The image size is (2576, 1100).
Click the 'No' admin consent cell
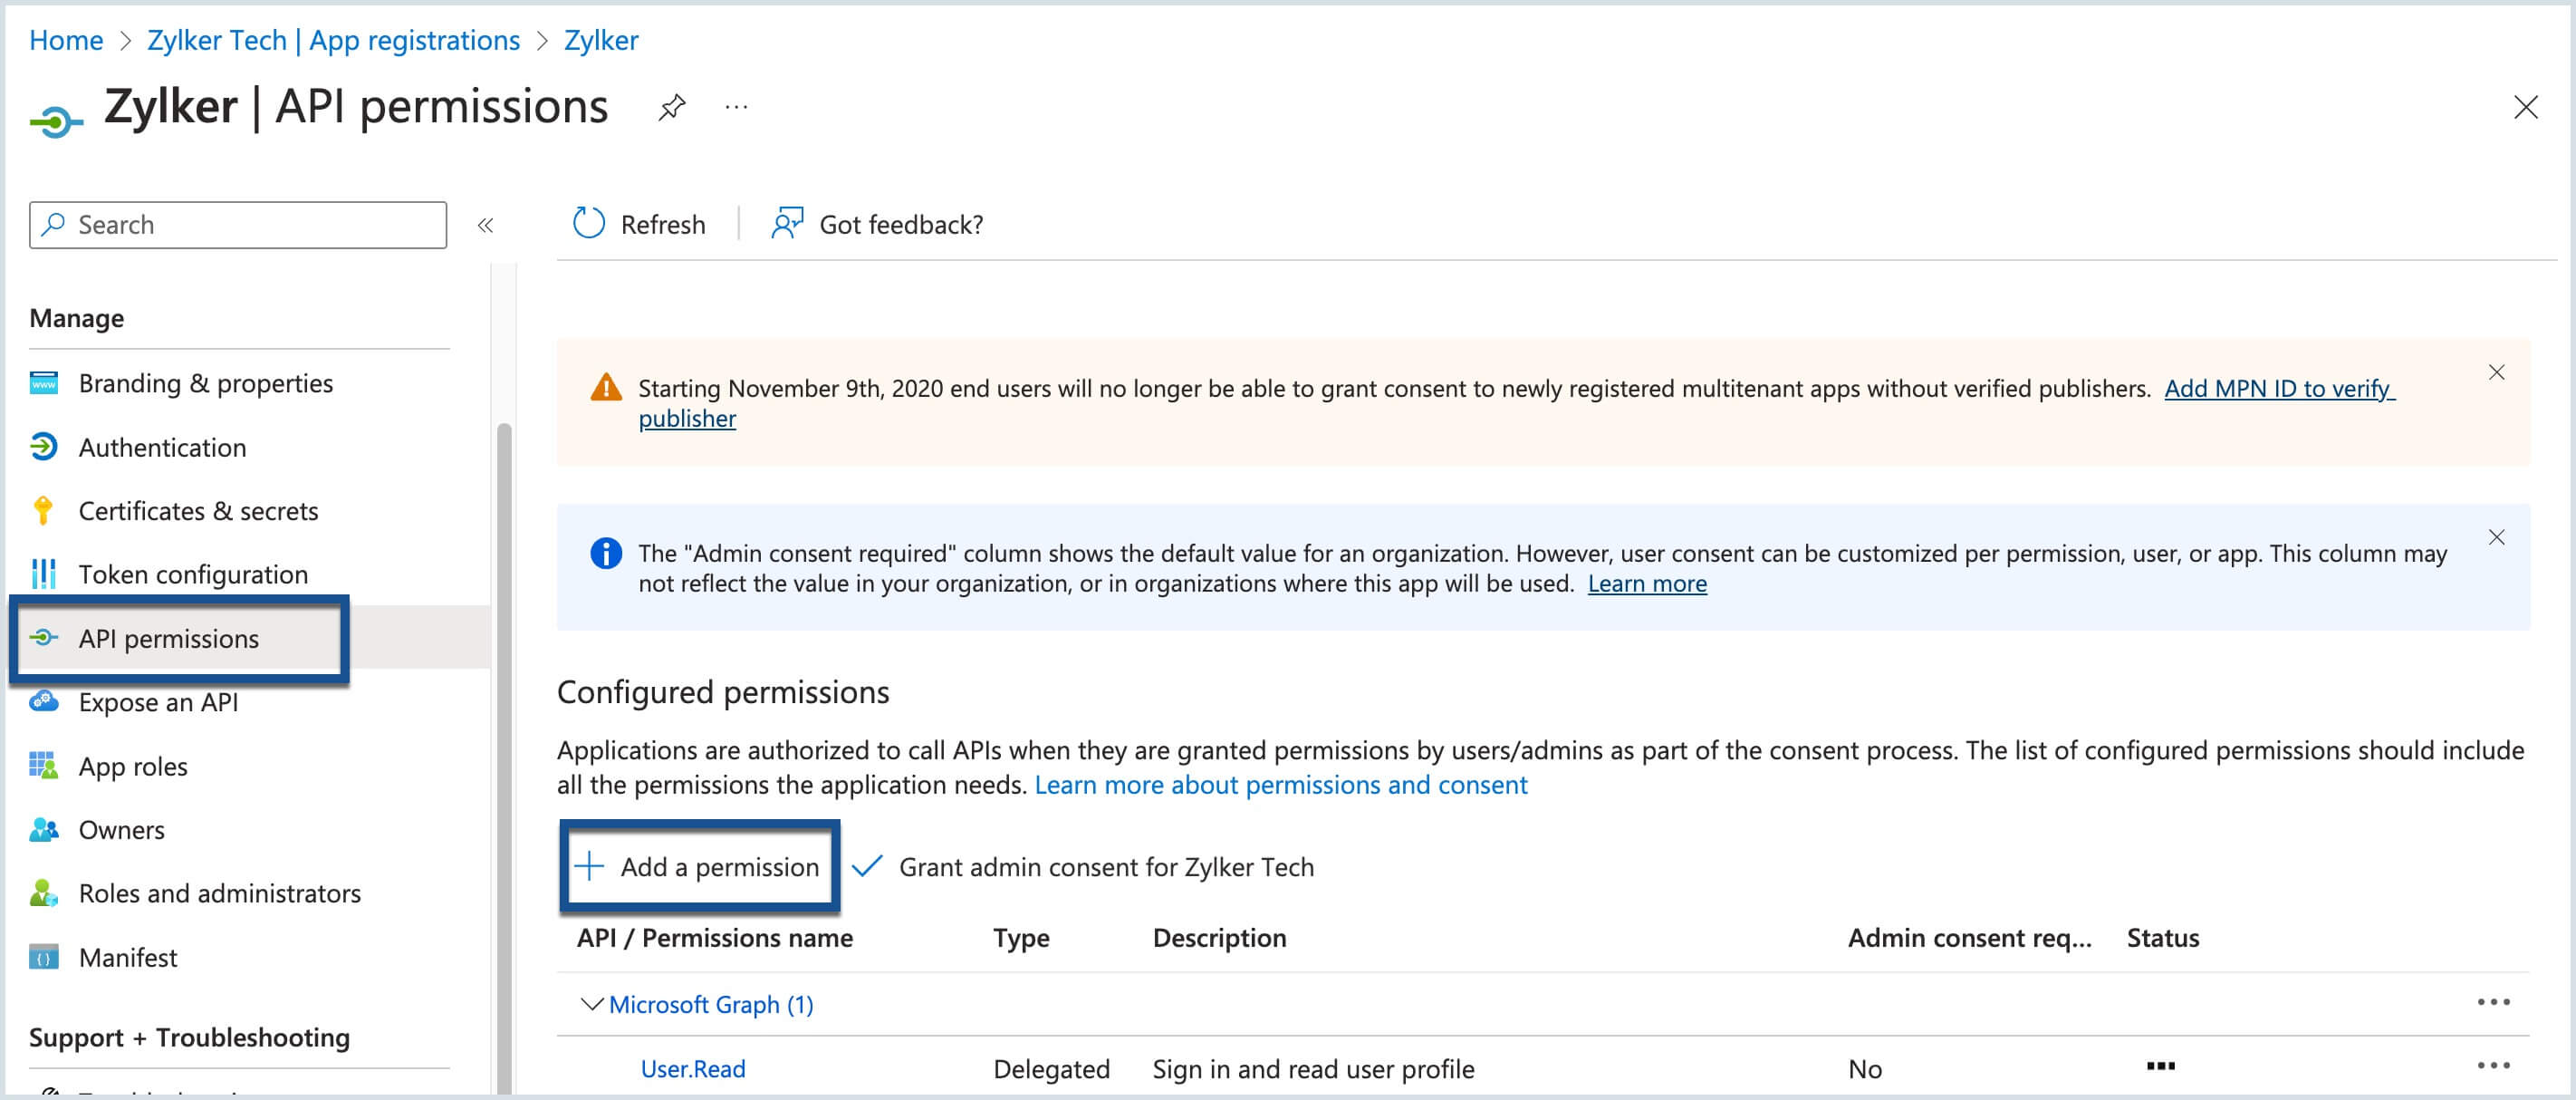(x=1864, y=1069)
